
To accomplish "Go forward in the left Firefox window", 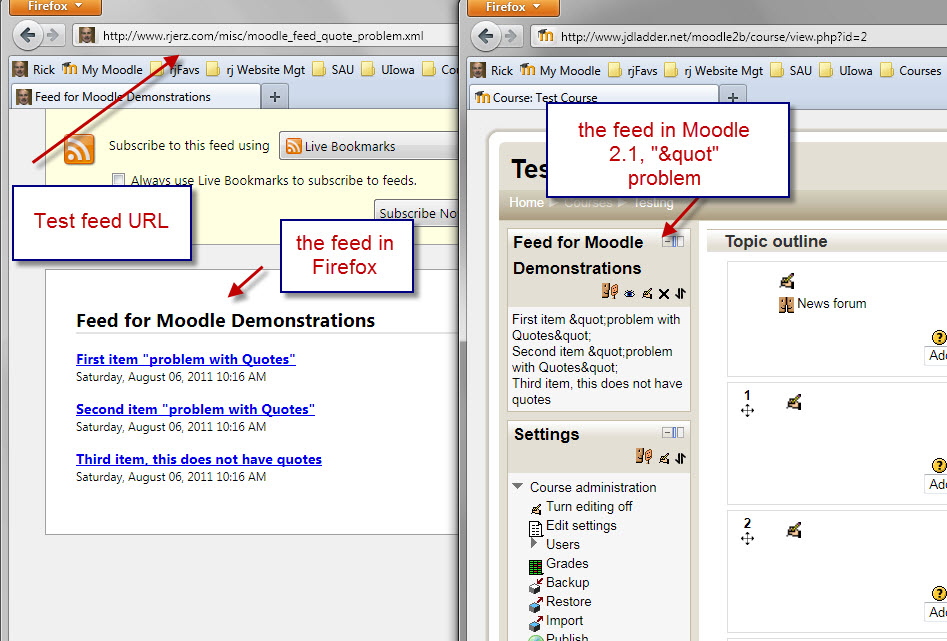I will click(53, 35).
